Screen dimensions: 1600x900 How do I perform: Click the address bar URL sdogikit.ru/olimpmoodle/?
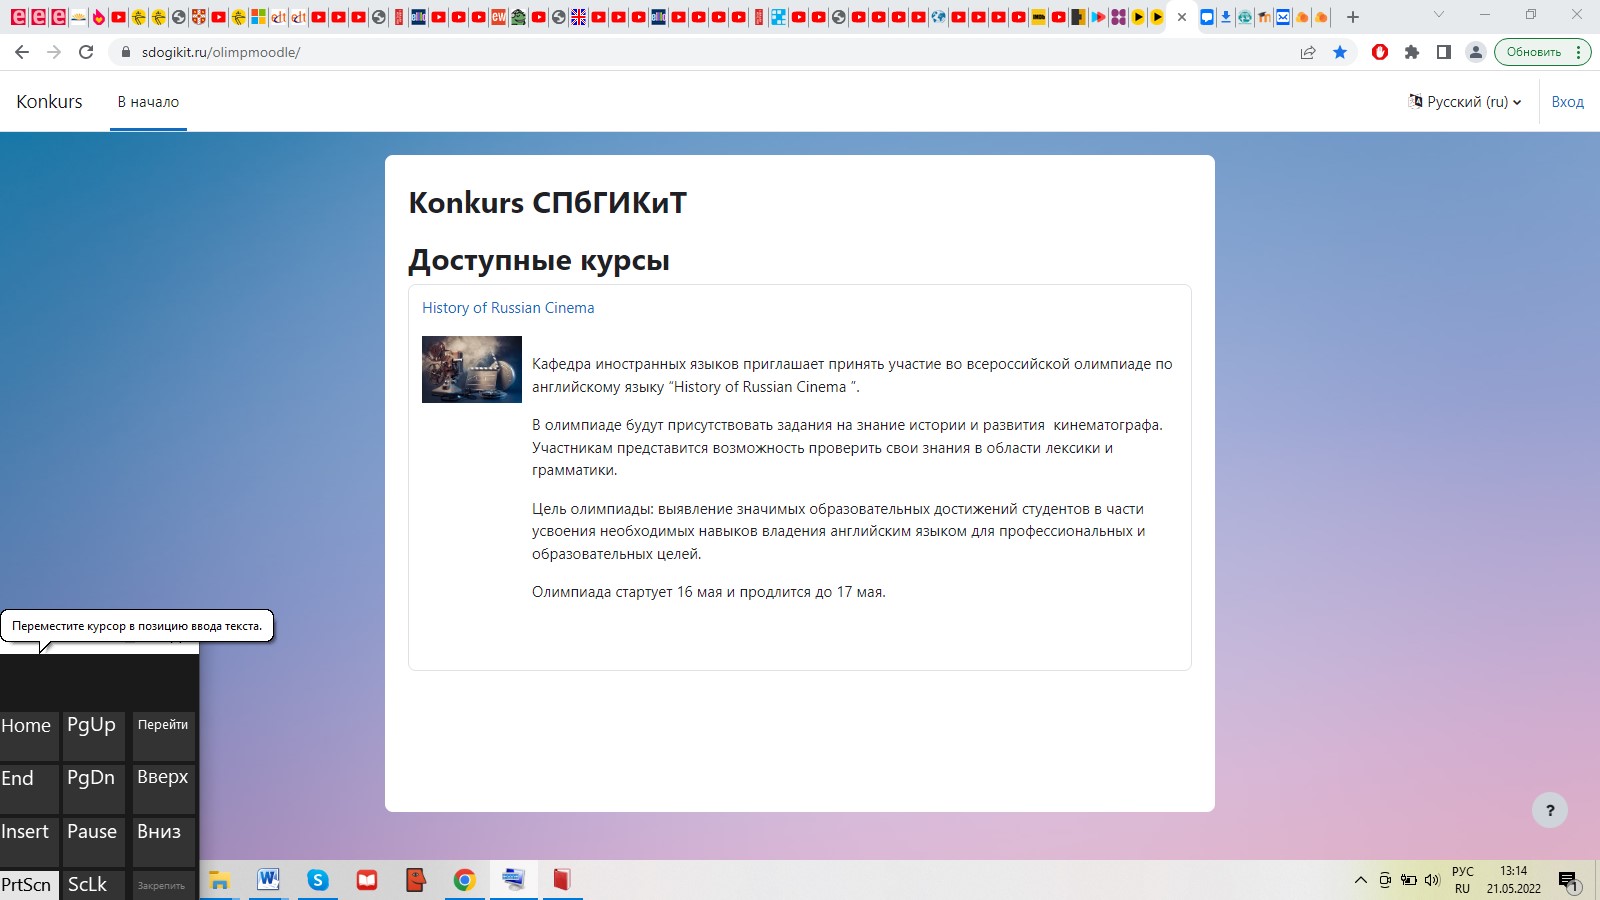[221, 52]
